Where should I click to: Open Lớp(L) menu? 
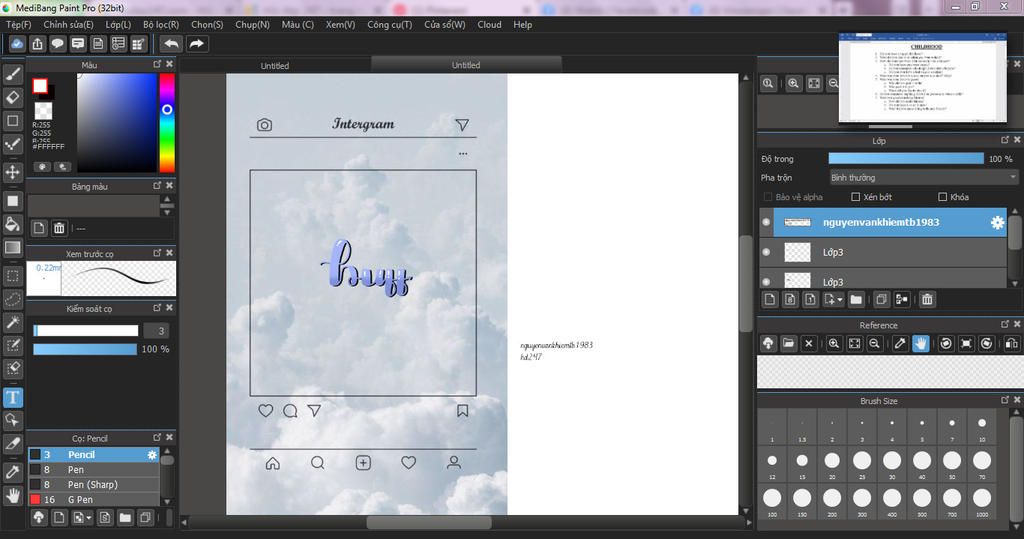tap(118, 24)
